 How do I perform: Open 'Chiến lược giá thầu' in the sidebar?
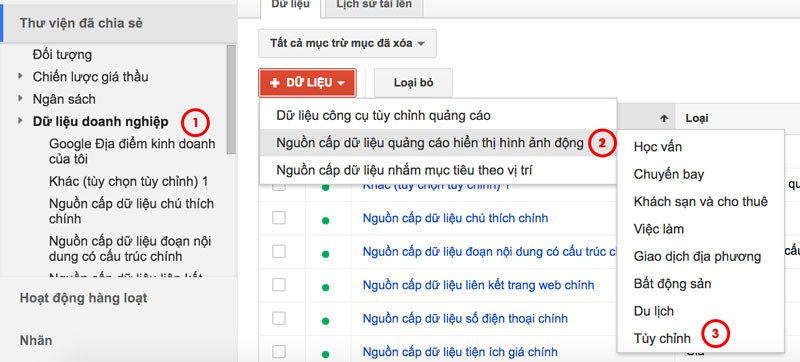[x=90, y=76]
